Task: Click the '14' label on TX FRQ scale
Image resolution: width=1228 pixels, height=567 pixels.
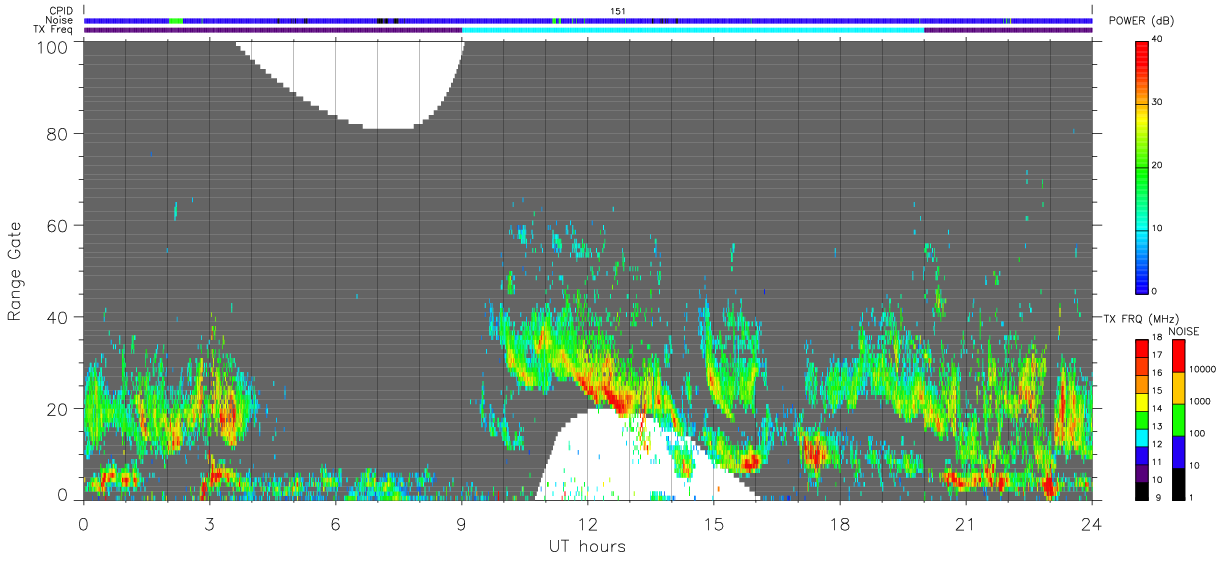Action: pos(1158,408)
